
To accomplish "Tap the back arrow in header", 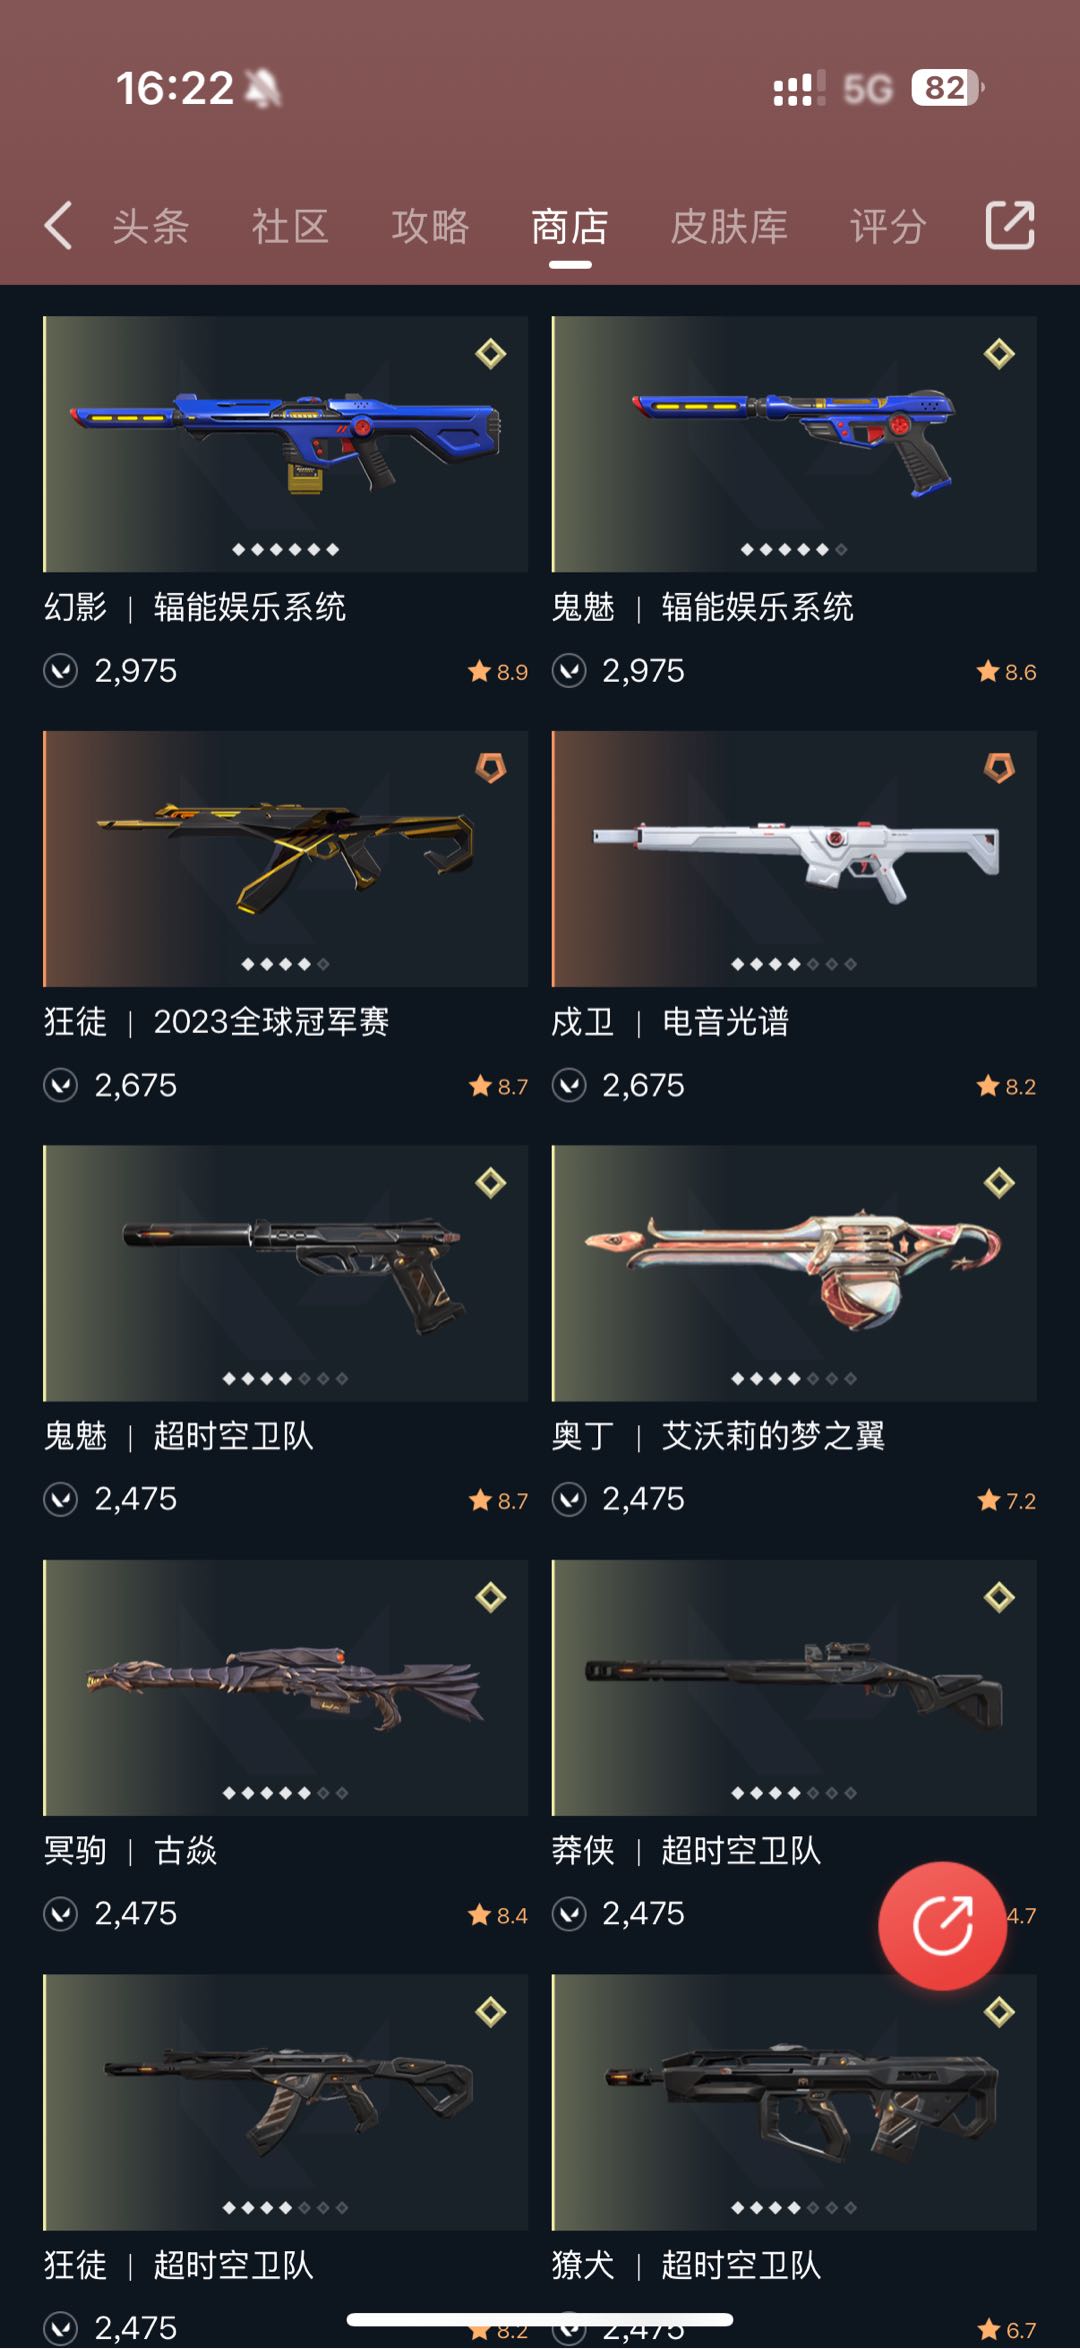I will [x=59, y=225].
